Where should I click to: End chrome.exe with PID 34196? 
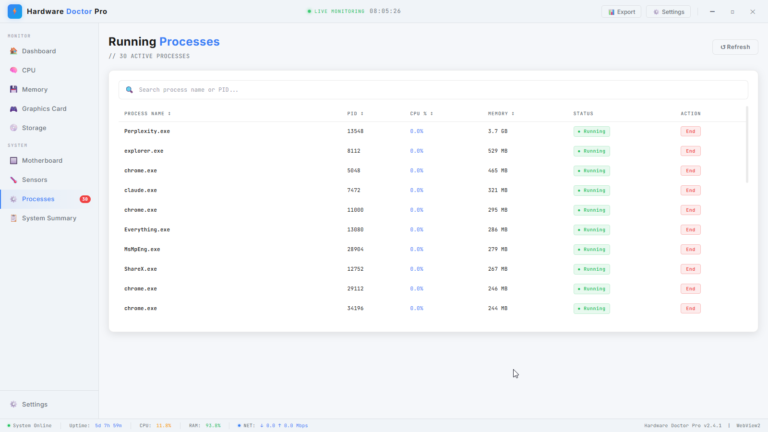tap(690, 308)
